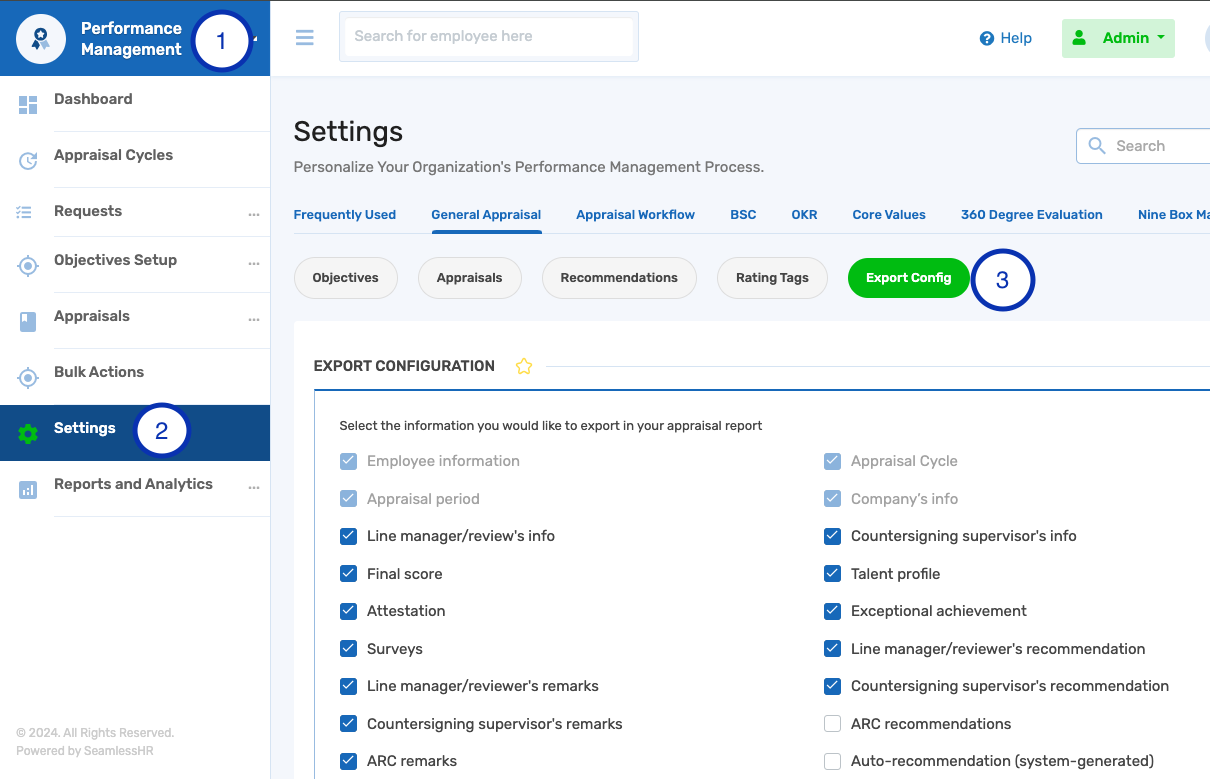Click the Admin user avatar icon
Image resolution: width=1210 pixels, height=779 pixels.
click(x=1079, y=38)
